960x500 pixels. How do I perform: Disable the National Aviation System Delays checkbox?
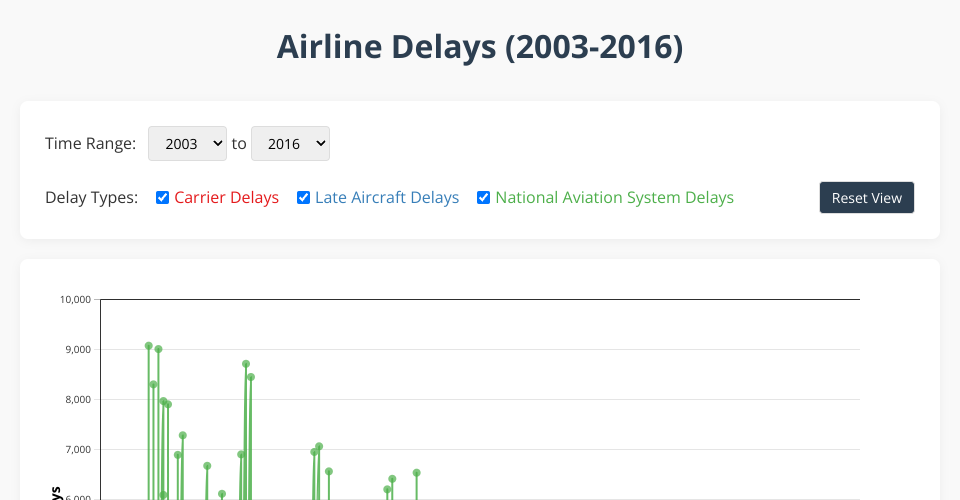483,198
